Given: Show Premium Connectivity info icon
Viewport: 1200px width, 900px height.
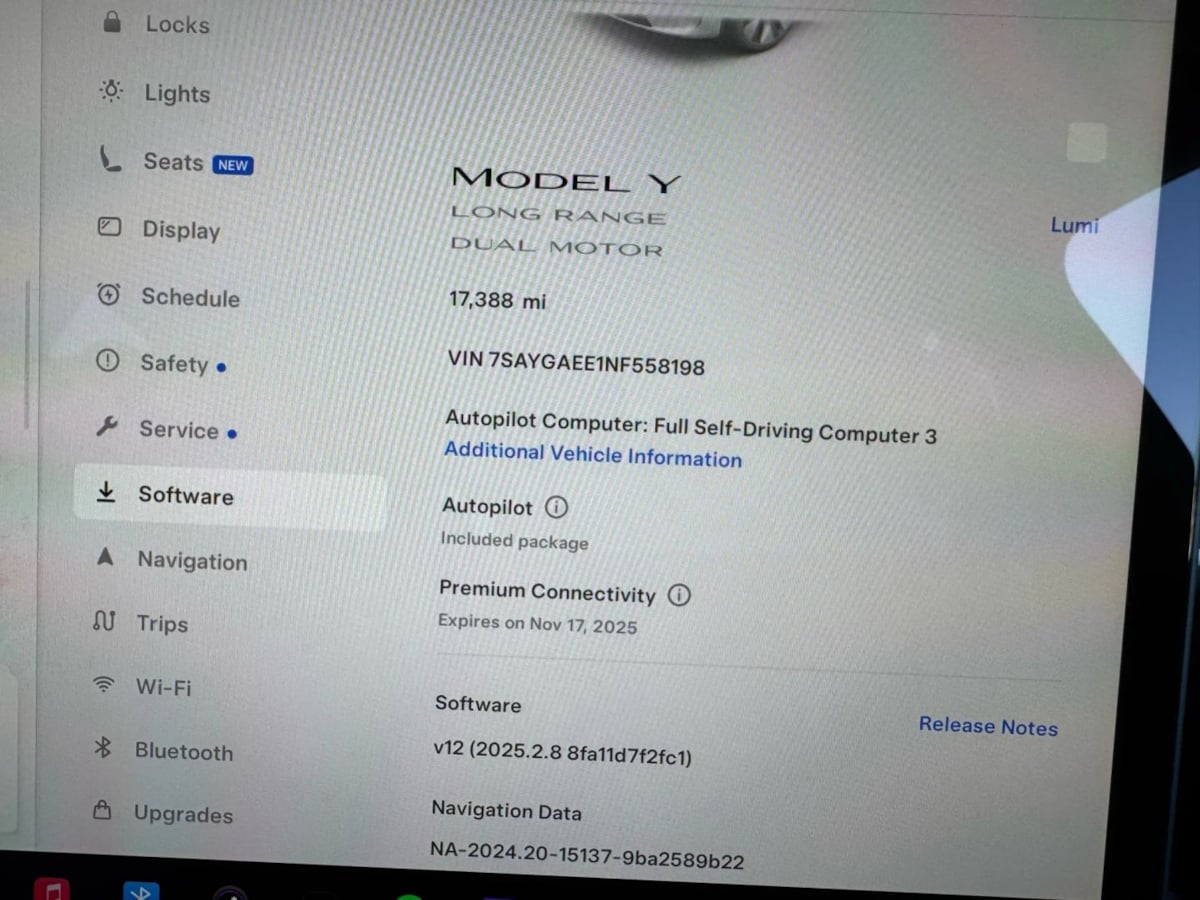Looking at the screenshot, I should pos(679,596).
